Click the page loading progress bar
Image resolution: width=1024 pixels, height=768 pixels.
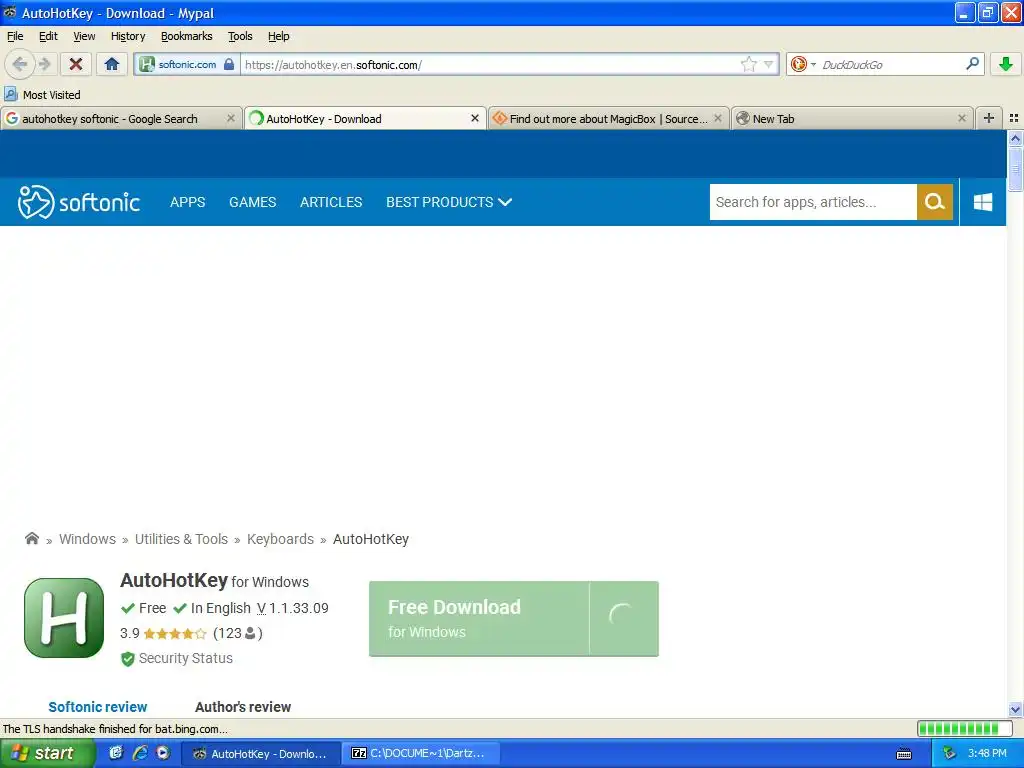(x=965, y=728)
